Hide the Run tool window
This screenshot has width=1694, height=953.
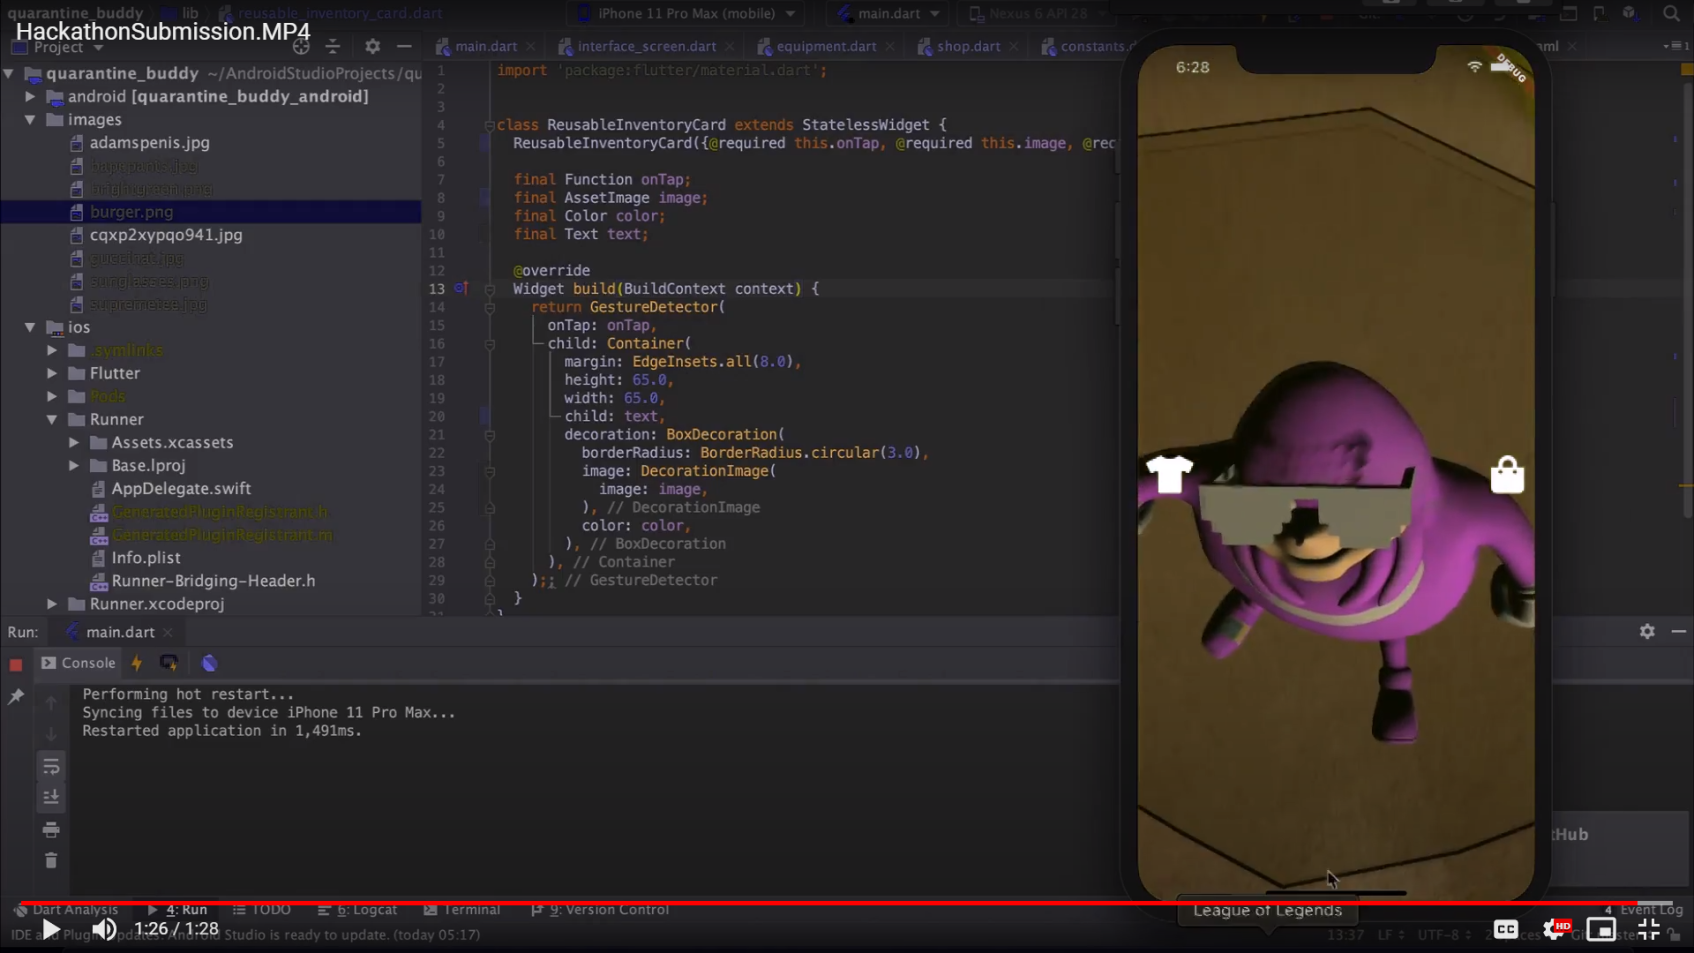(1679, 632)
